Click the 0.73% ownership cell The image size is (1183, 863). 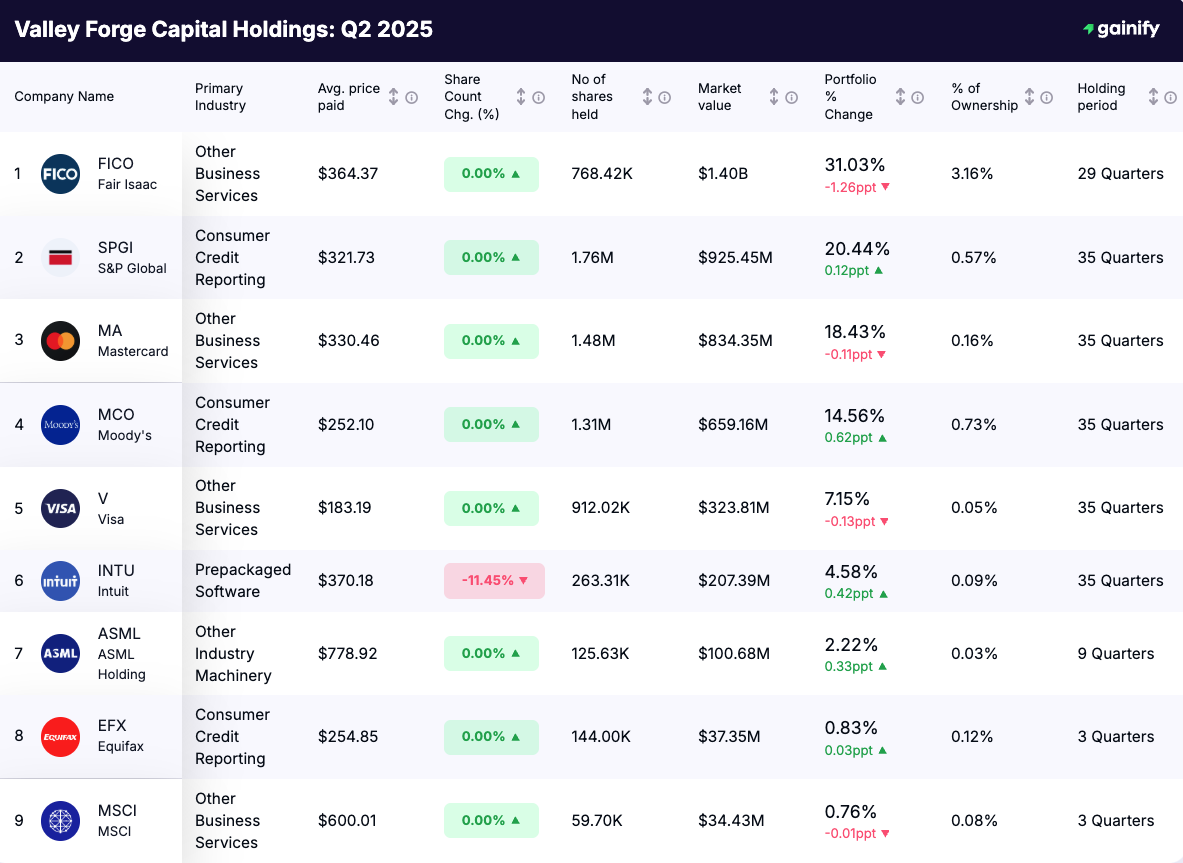[x=973, y=425]
